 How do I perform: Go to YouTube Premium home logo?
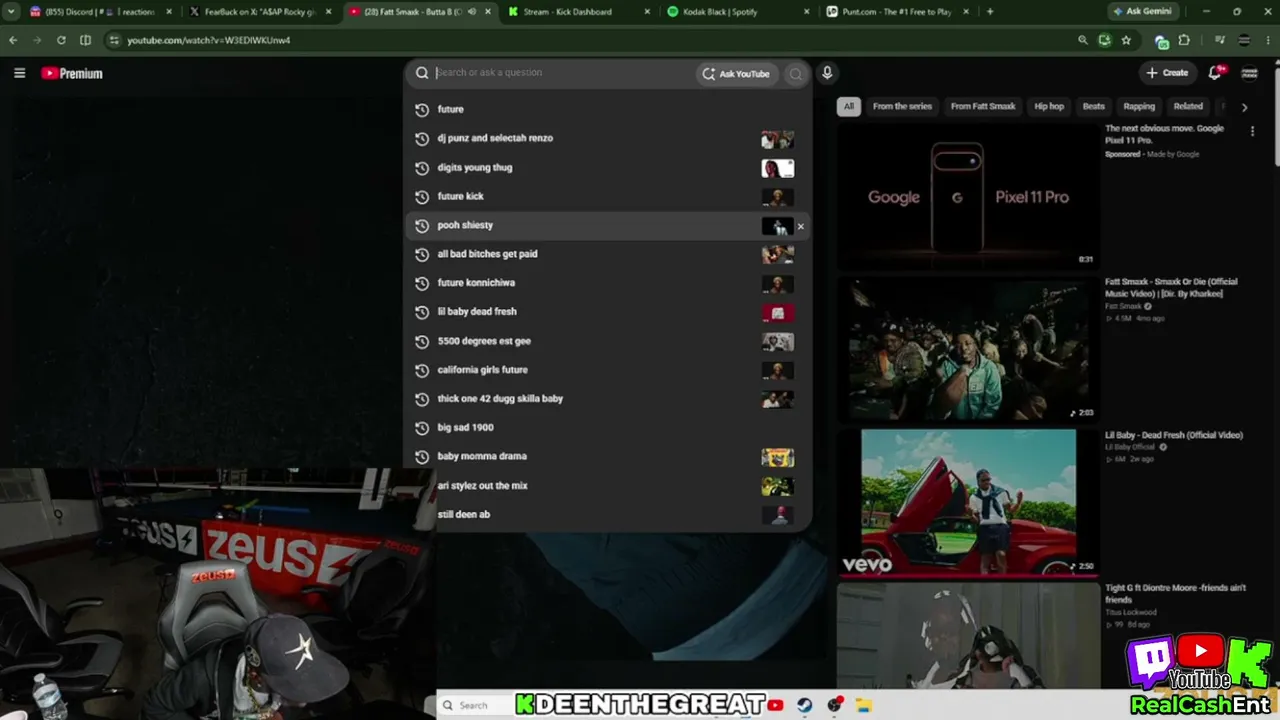72,73
